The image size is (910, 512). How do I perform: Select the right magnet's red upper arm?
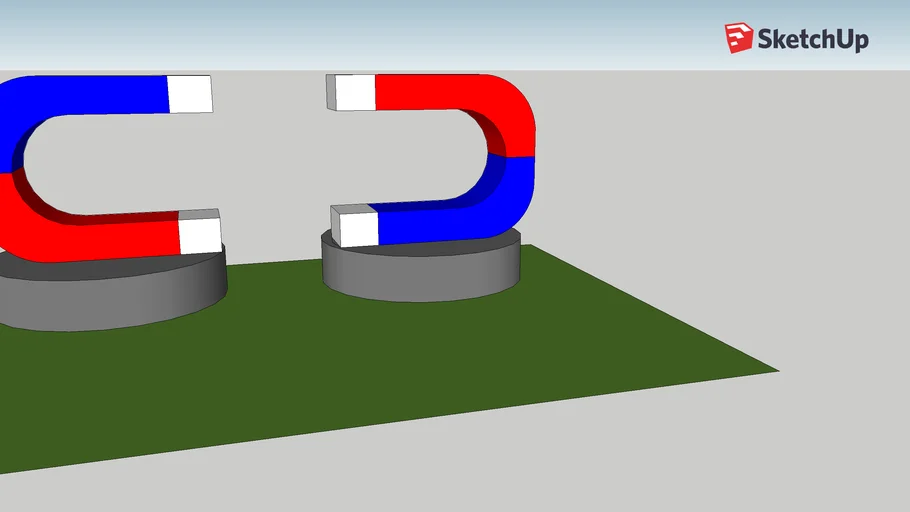point(440,92)
